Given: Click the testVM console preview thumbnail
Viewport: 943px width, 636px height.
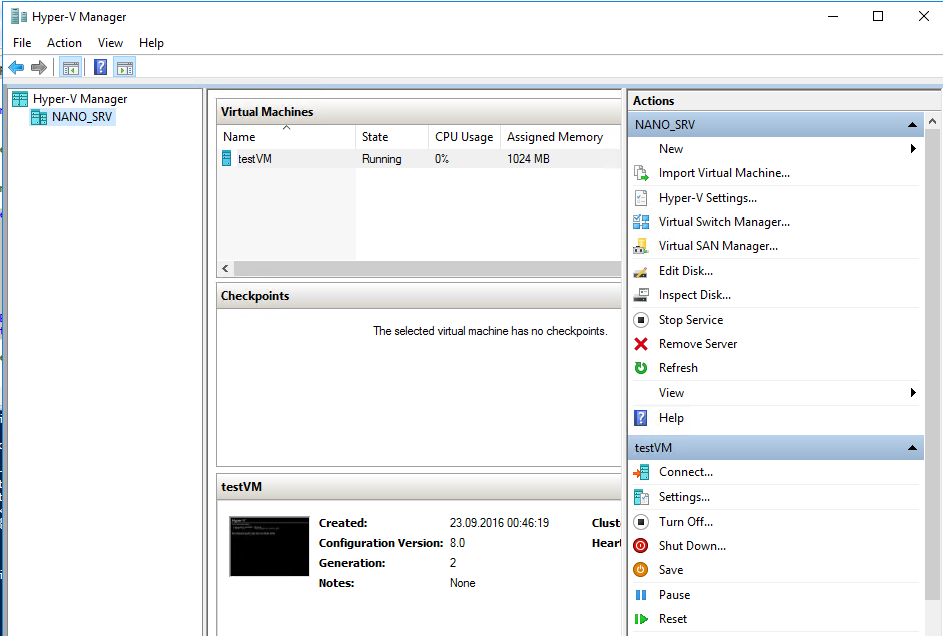Looking at the screenshot, I should 269,546.
